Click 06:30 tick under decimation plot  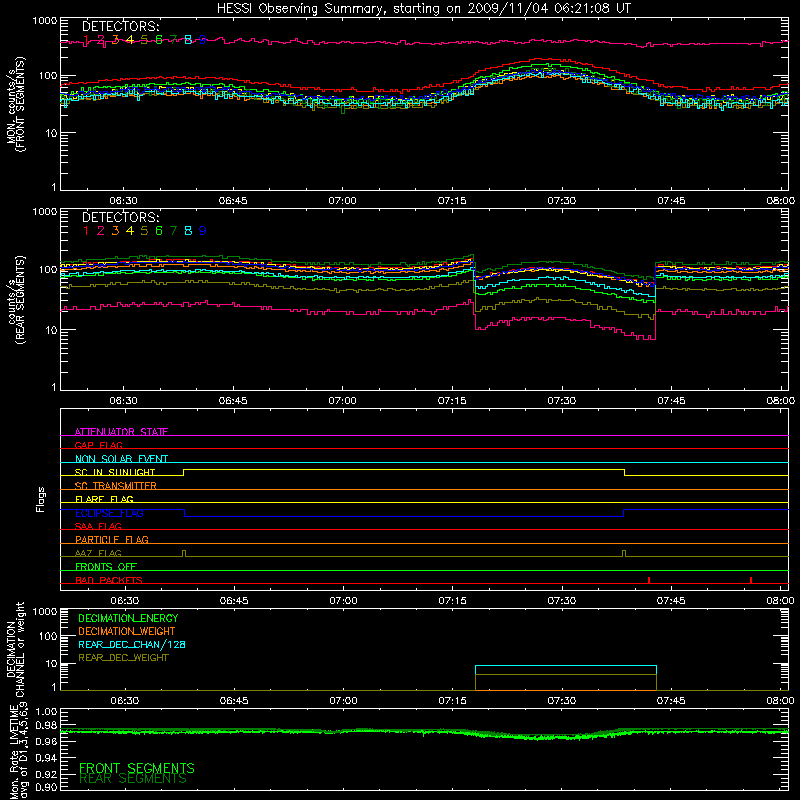click(124, 701)
